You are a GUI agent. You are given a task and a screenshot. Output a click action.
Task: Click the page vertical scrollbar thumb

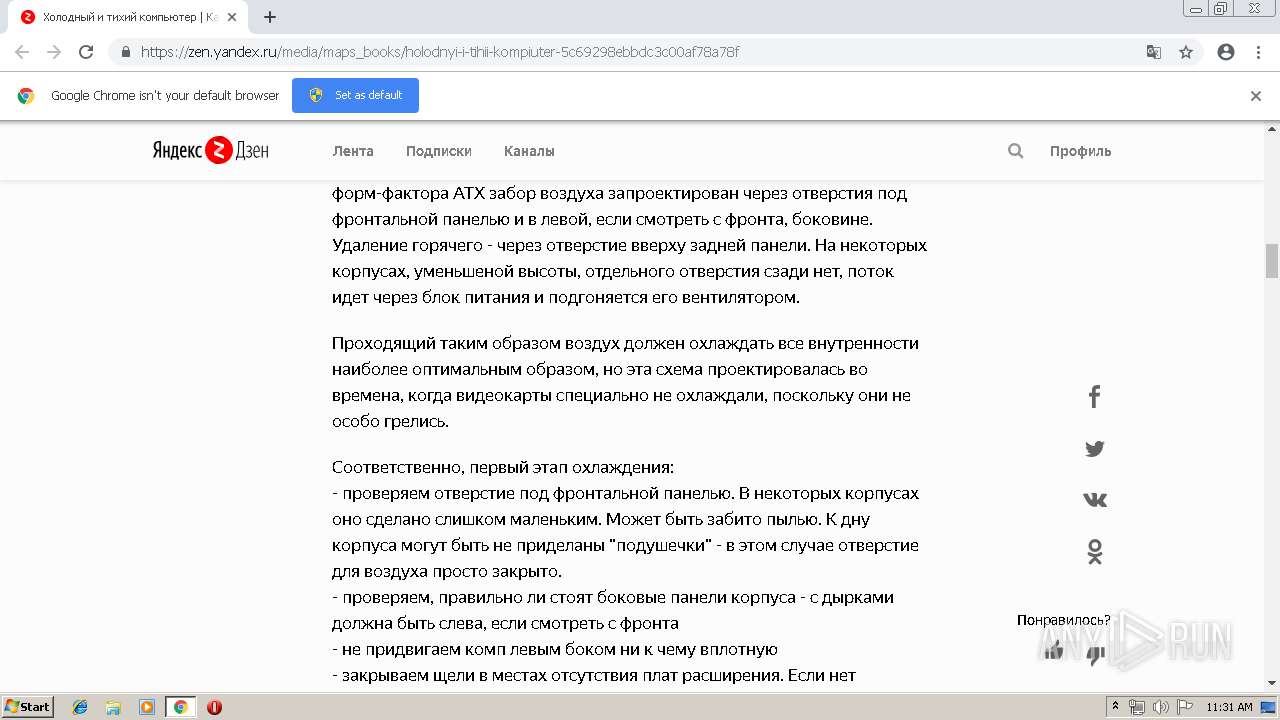coord(1272,261)
